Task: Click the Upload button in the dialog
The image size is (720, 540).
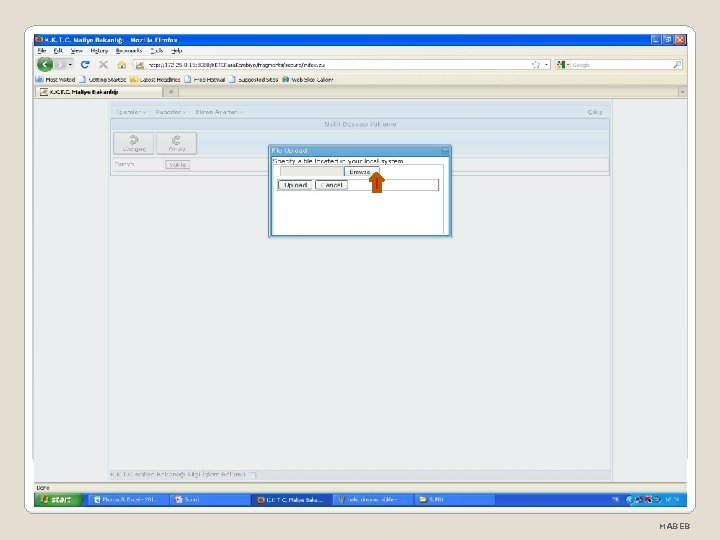Action: pyautogui.click(x=295, y=185)
